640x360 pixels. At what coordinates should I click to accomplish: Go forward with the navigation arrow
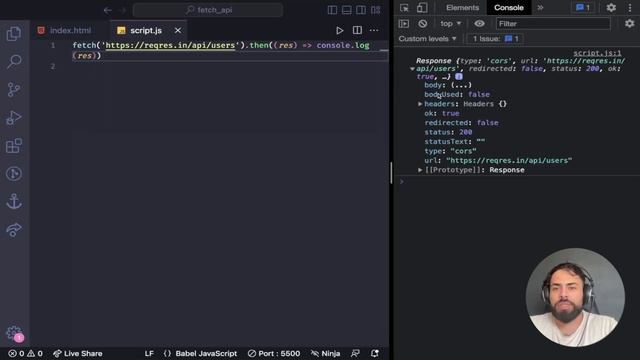[122, 10]
